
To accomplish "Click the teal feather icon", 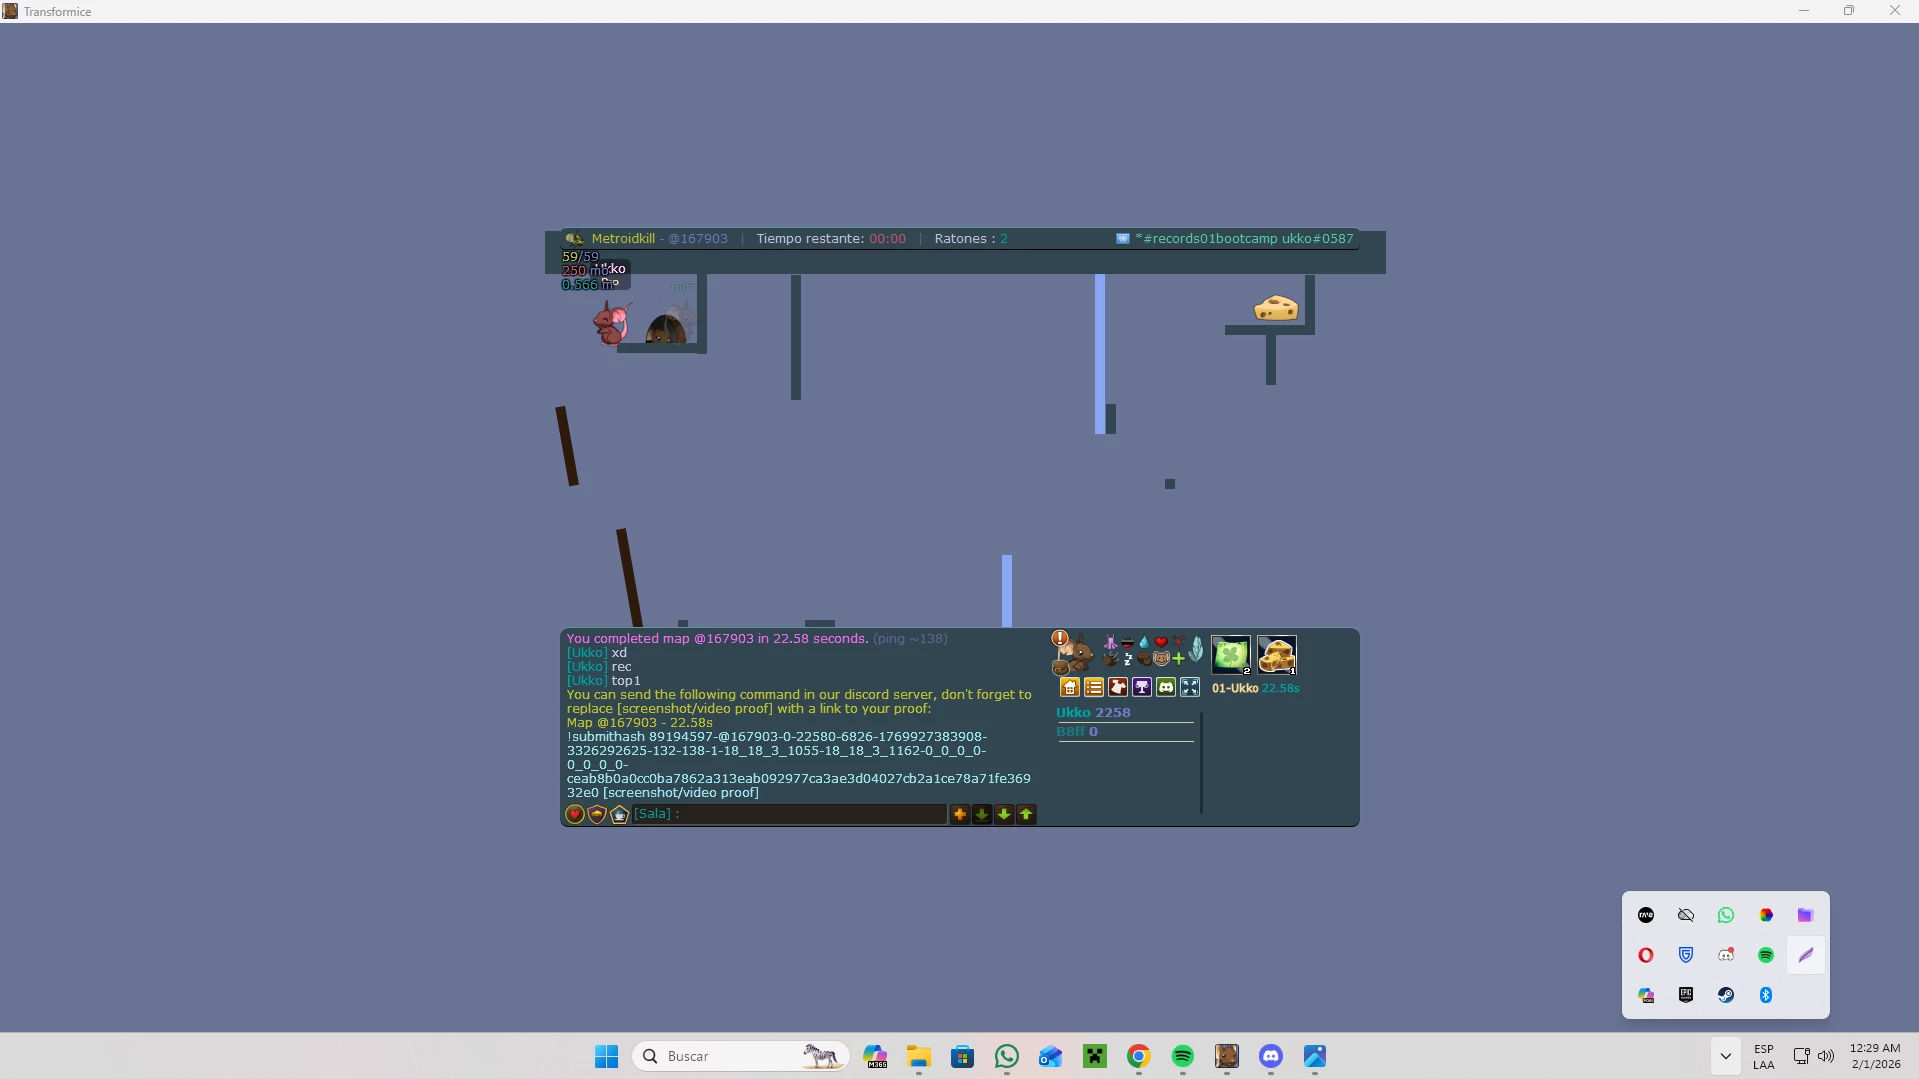I will tap(1196, 650).
